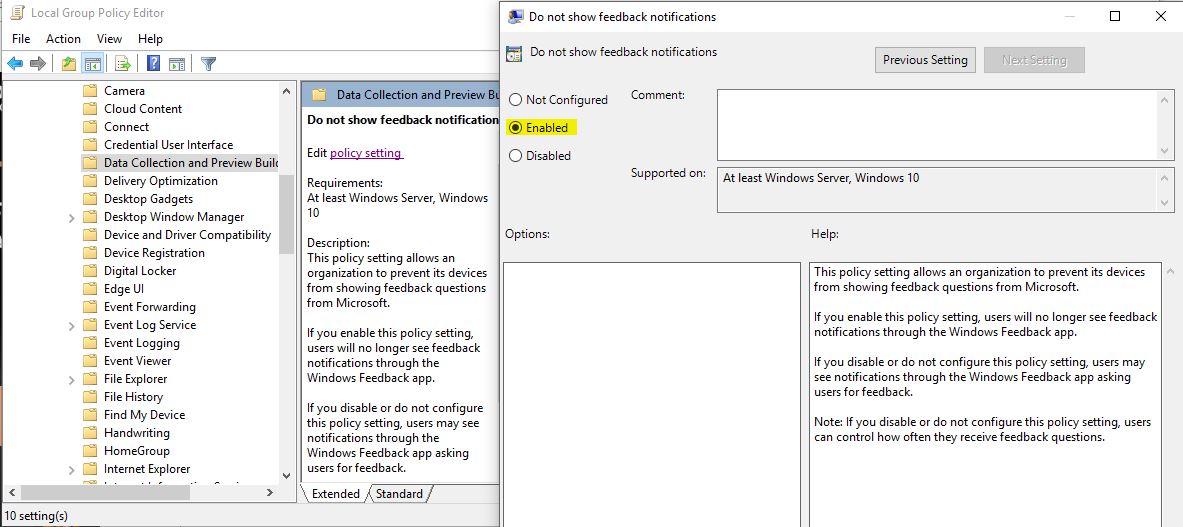Viewport: 1183px width, 527px height.
Task: Click inside the Comment text box
Action: [939, 124]
